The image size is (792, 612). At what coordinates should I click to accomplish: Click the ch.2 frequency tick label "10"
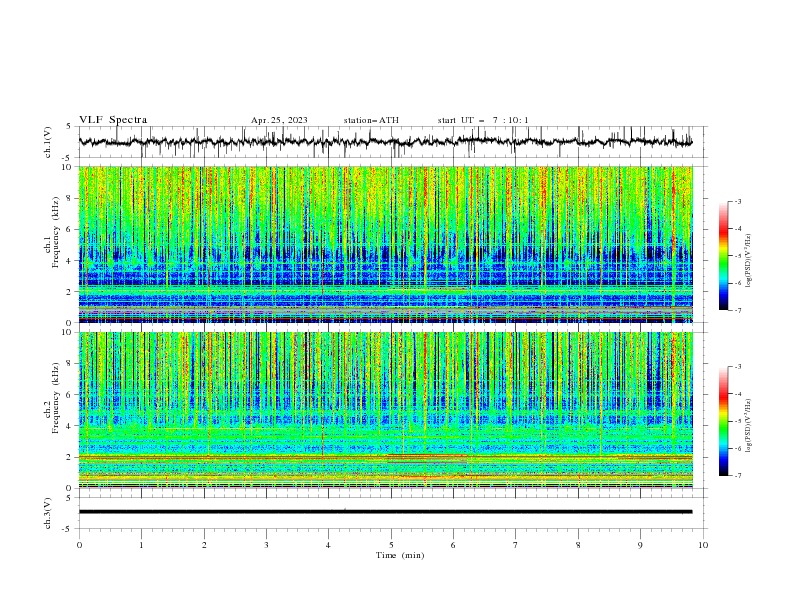tap(67, 332)
